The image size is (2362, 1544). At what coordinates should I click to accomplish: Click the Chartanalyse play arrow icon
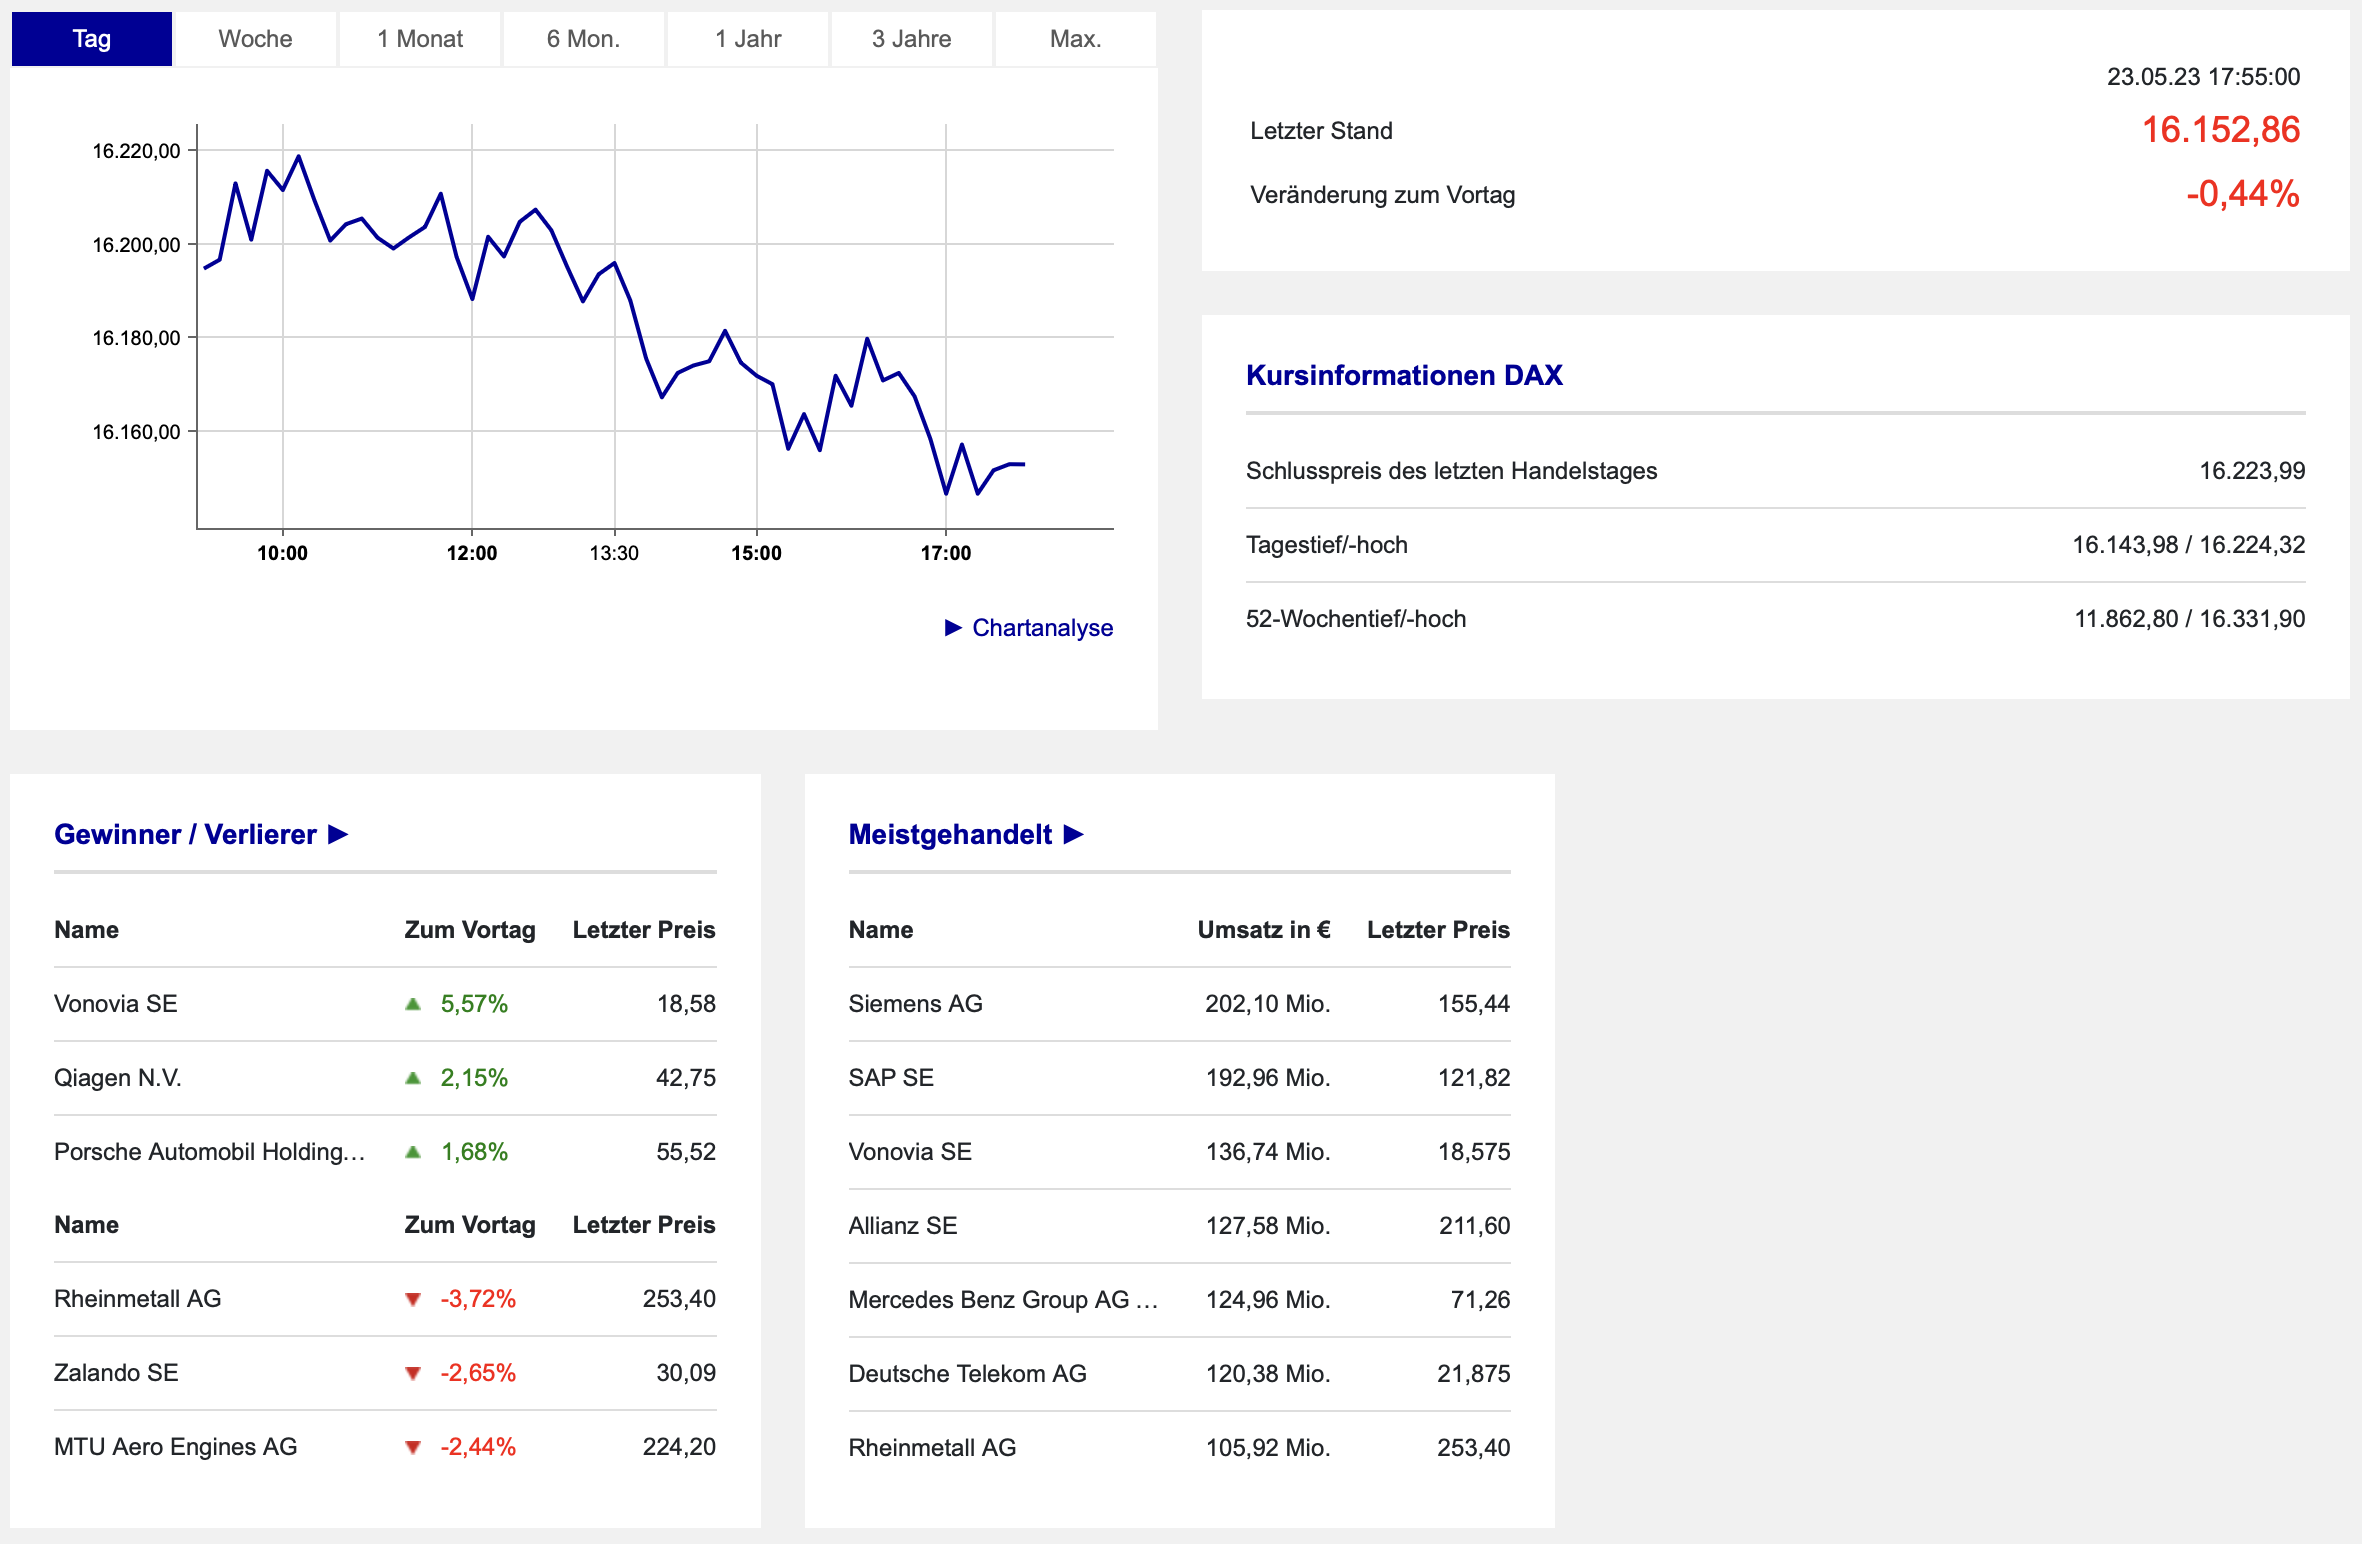tap(953, 628)
